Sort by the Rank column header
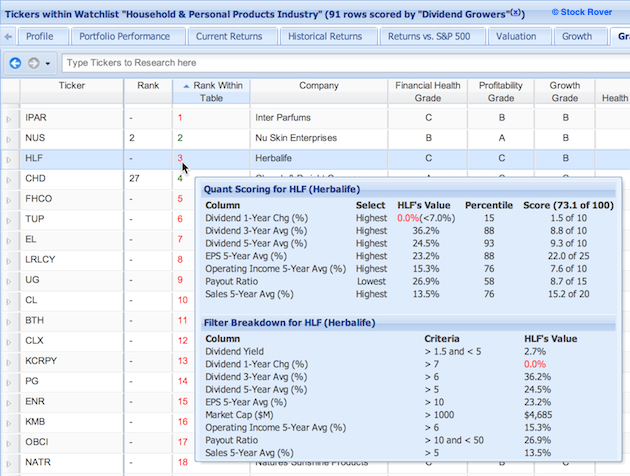The height and width of the screenshot is (476, 630). click(x=148, y=92)
